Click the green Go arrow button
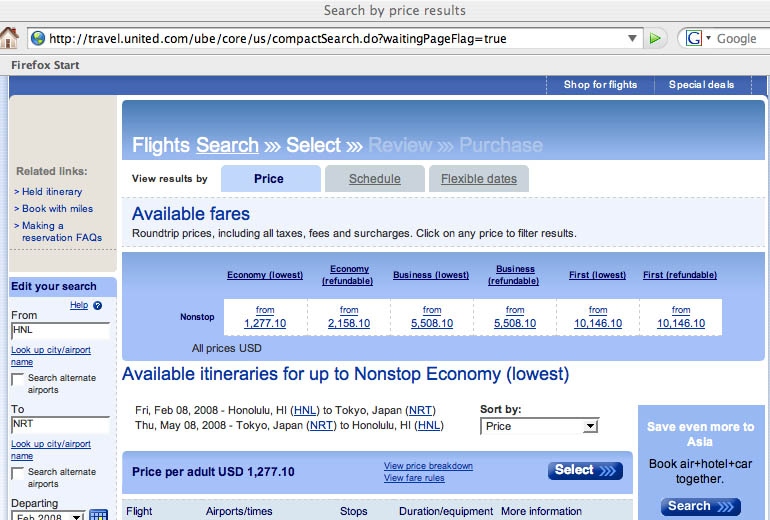Screen dimensions: 770x520 pos(655,38)
